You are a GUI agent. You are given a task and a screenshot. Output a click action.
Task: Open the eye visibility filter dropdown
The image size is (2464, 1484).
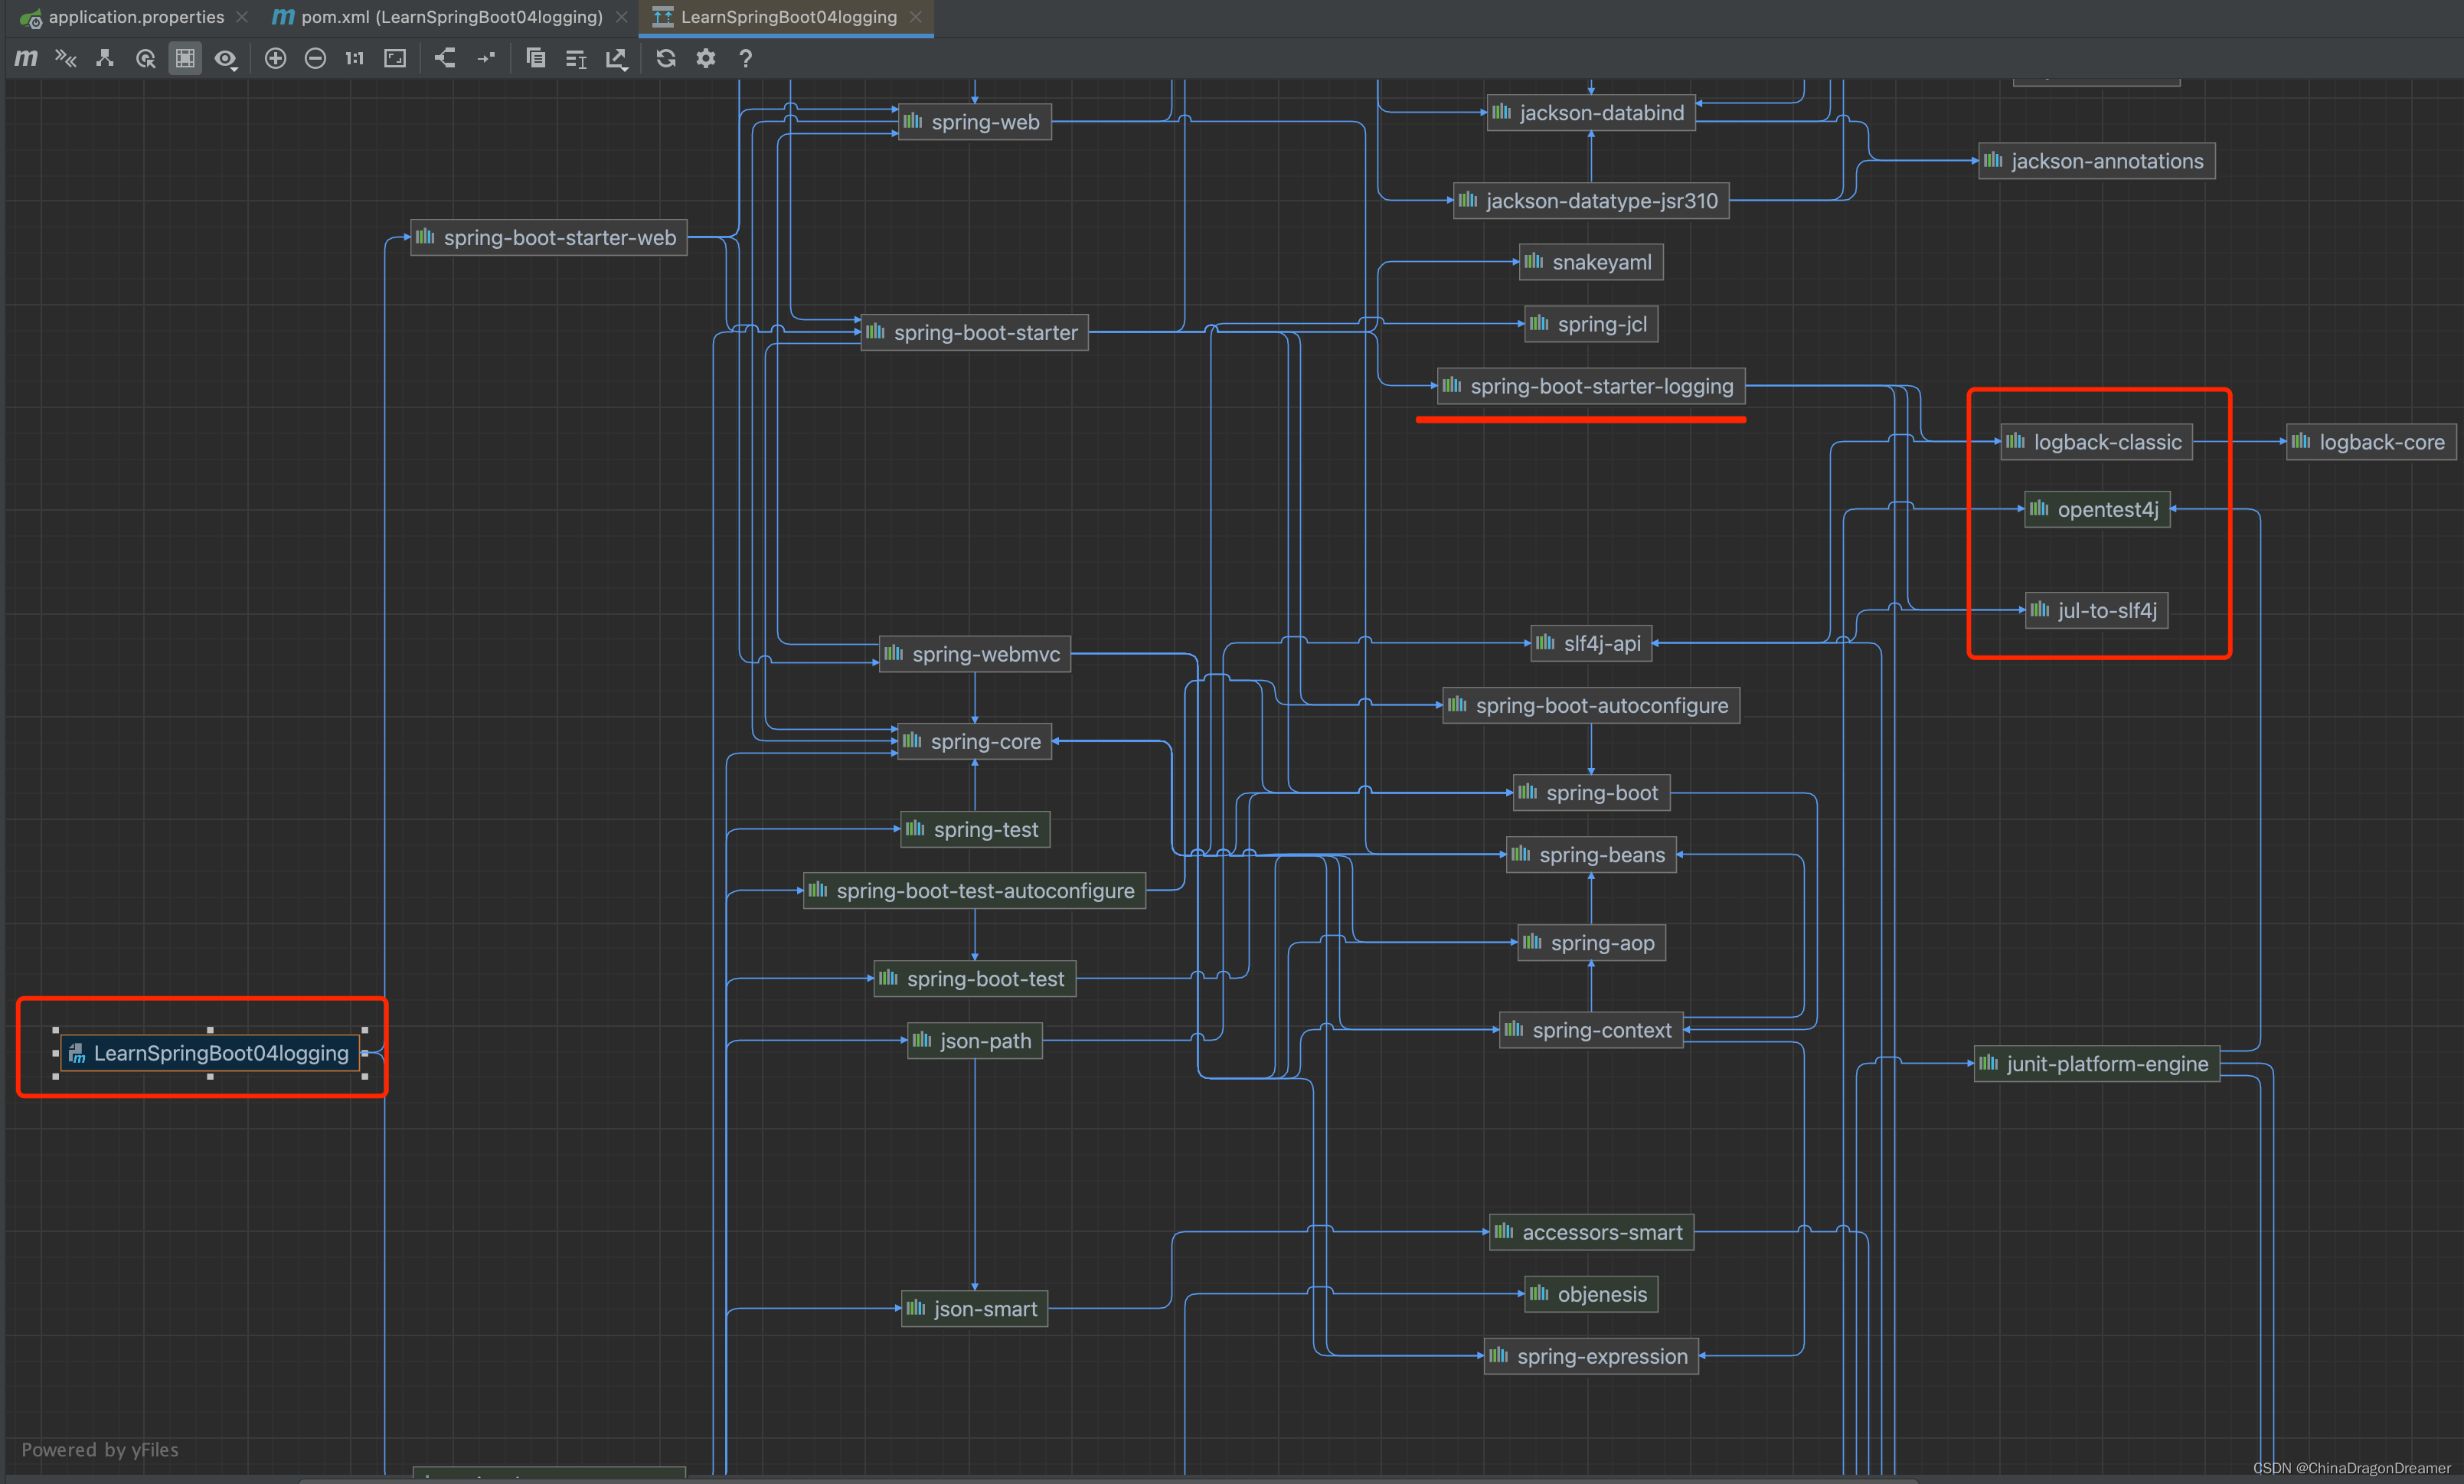pyautogui.click(x=226, y=59)
